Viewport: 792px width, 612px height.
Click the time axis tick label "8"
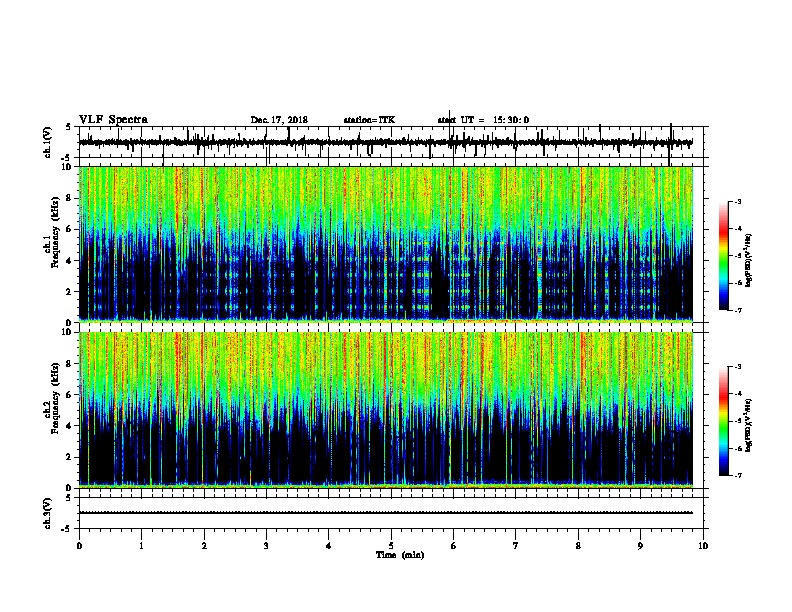[578, 546]
